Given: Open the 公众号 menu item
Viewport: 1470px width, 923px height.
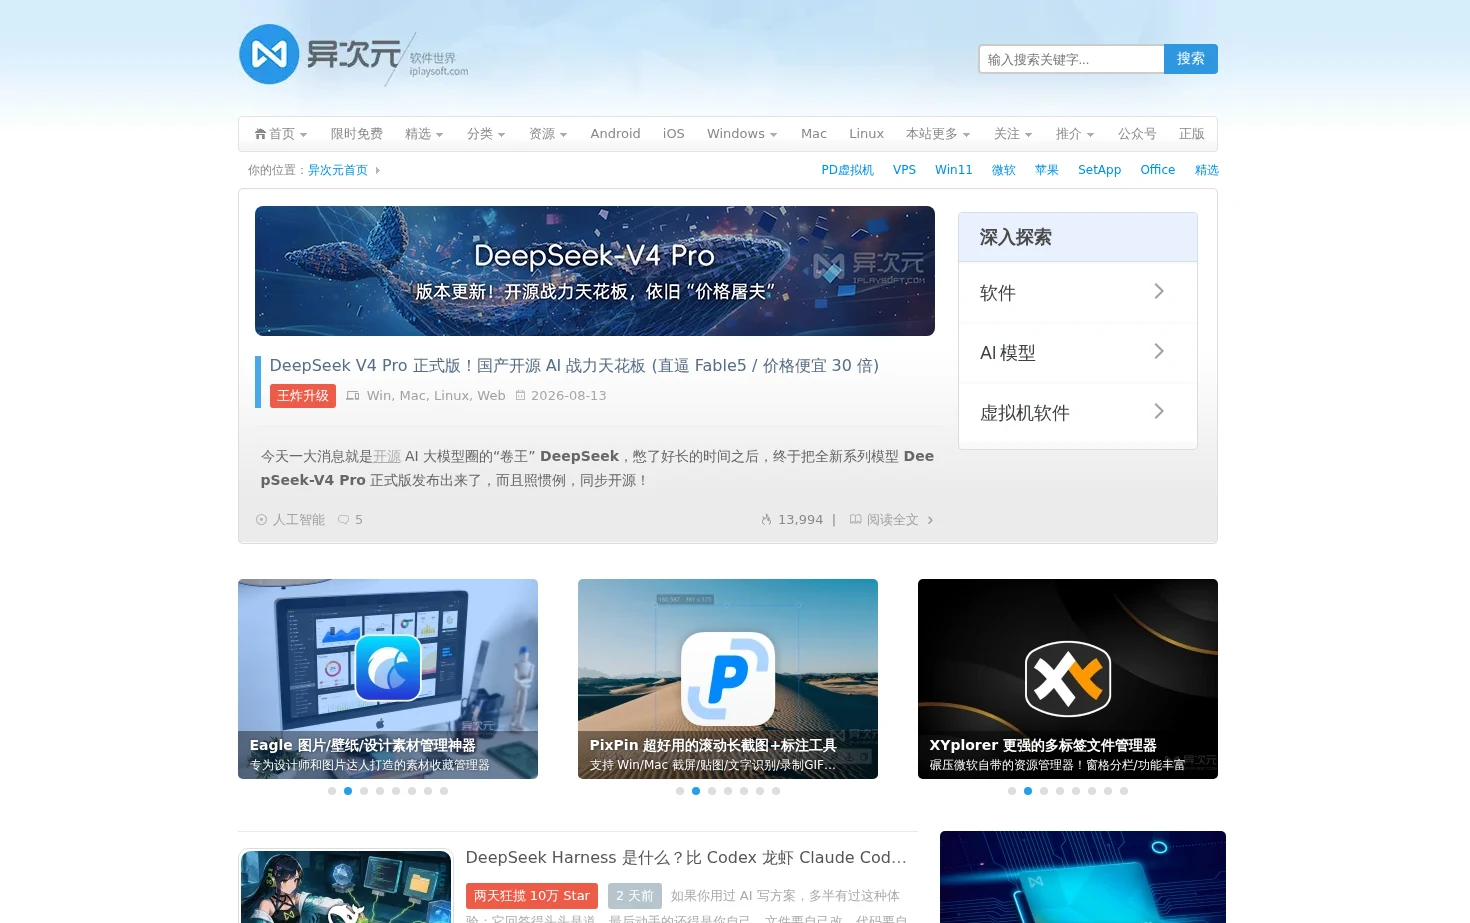Looking at the screenshot, I should 1137,134.
